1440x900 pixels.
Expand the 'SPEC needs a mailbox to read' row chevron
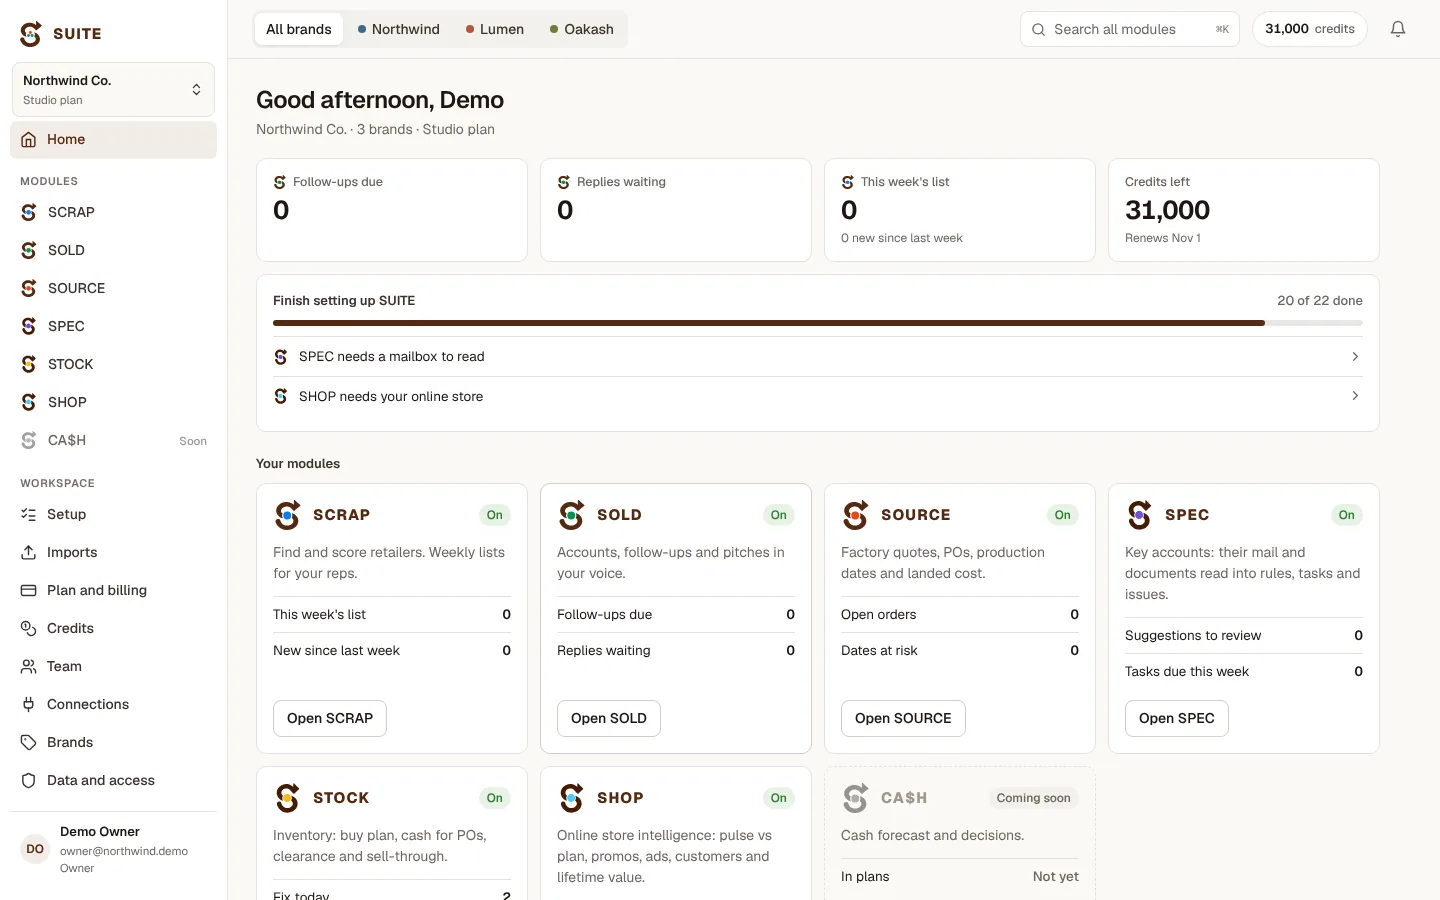pyautogui.click(x=1355, y=357)
